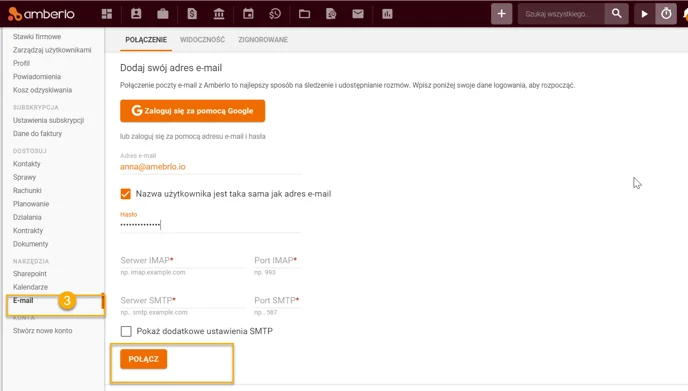
Task: Click the Adres e-mail field
Action: coord(211,167)
